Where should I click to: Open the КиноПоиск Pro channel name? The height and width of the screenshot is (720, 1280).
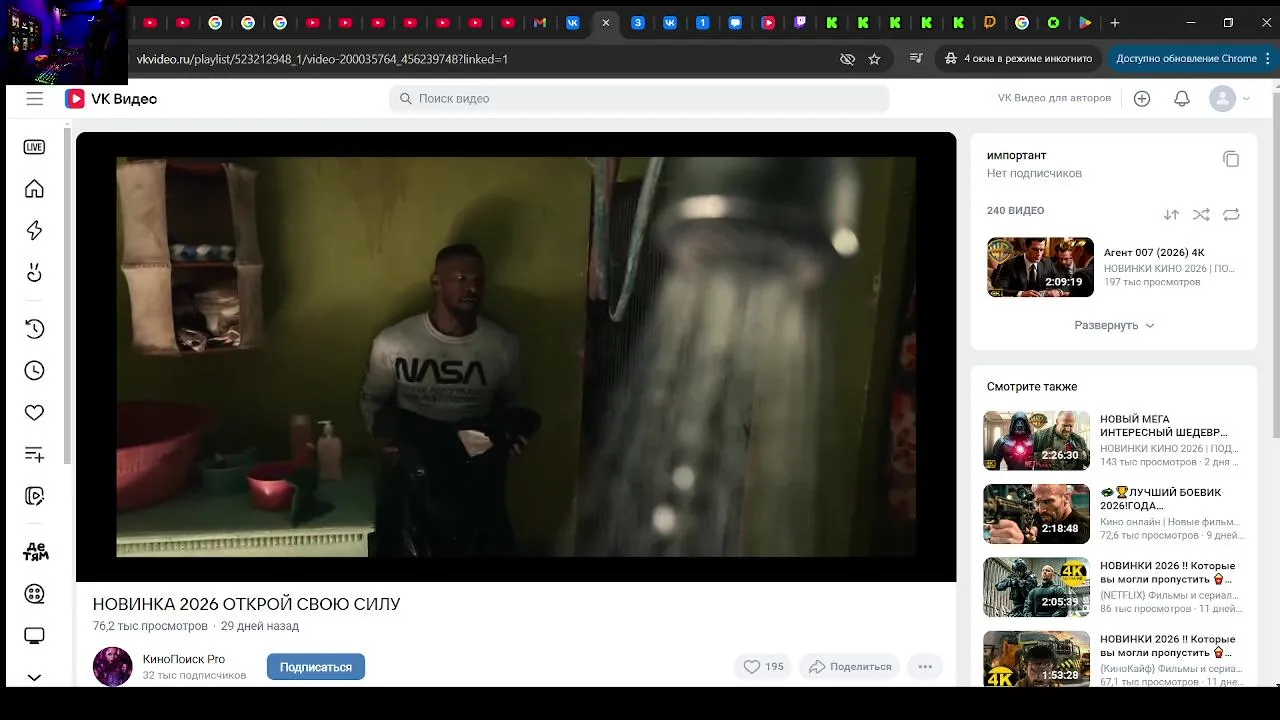pos(184,659)
